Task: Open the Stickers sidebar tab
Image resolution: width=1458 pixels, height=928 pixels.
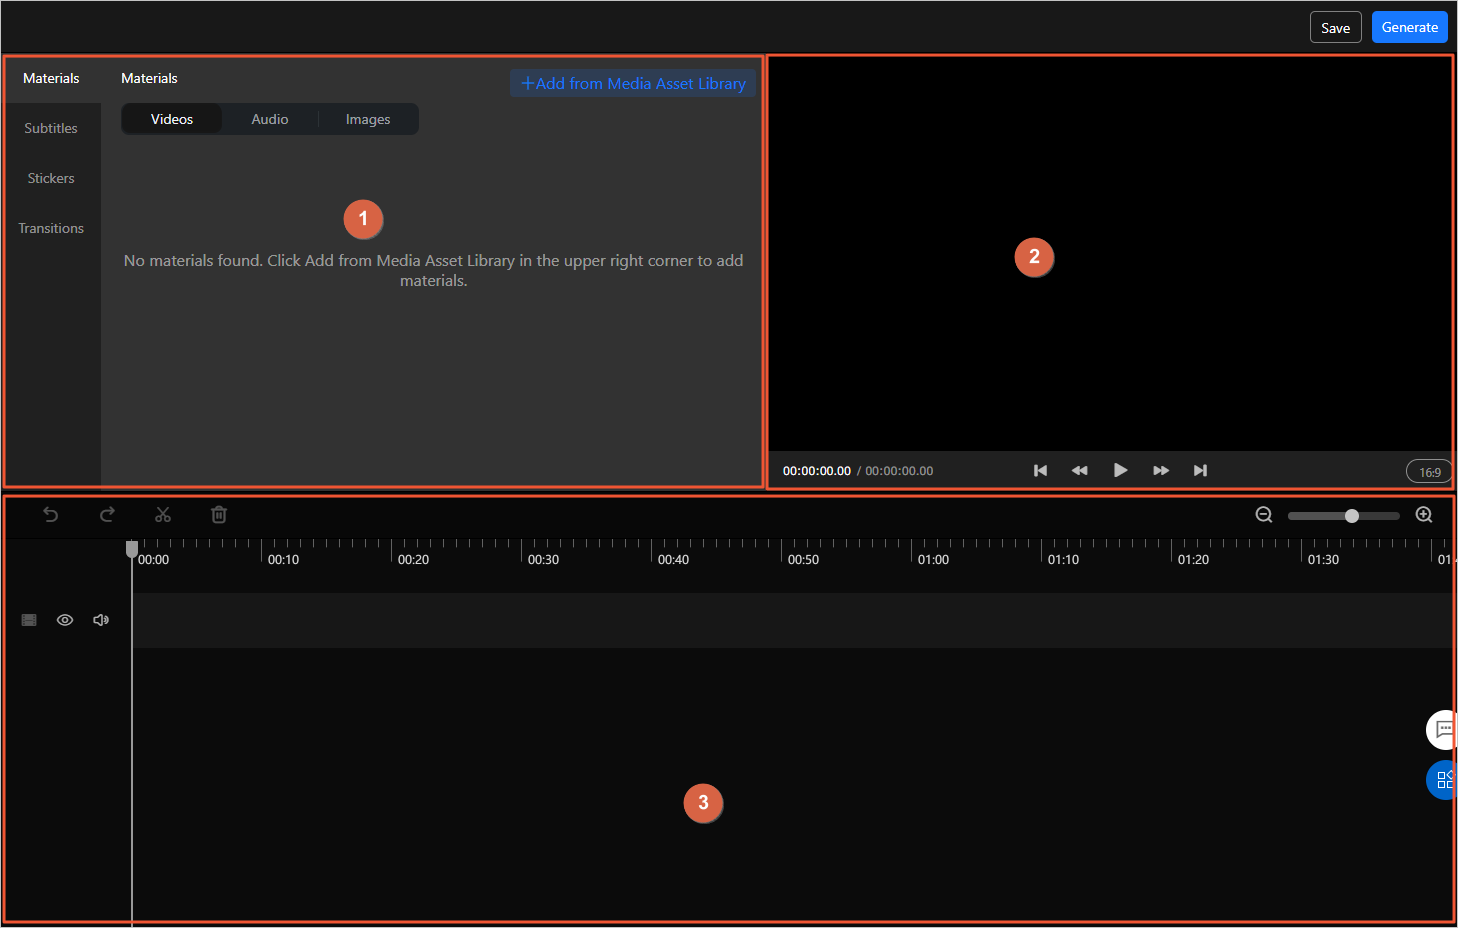Action: click(x=51, y=178)
